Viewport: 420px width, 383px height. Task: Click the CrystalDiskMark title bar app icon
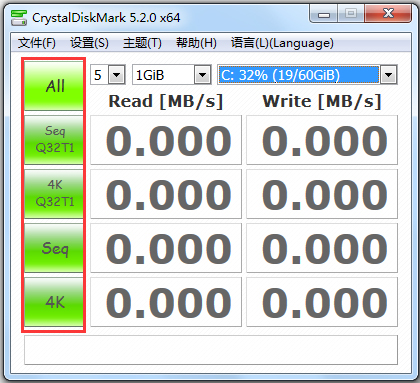pos(19,18)
